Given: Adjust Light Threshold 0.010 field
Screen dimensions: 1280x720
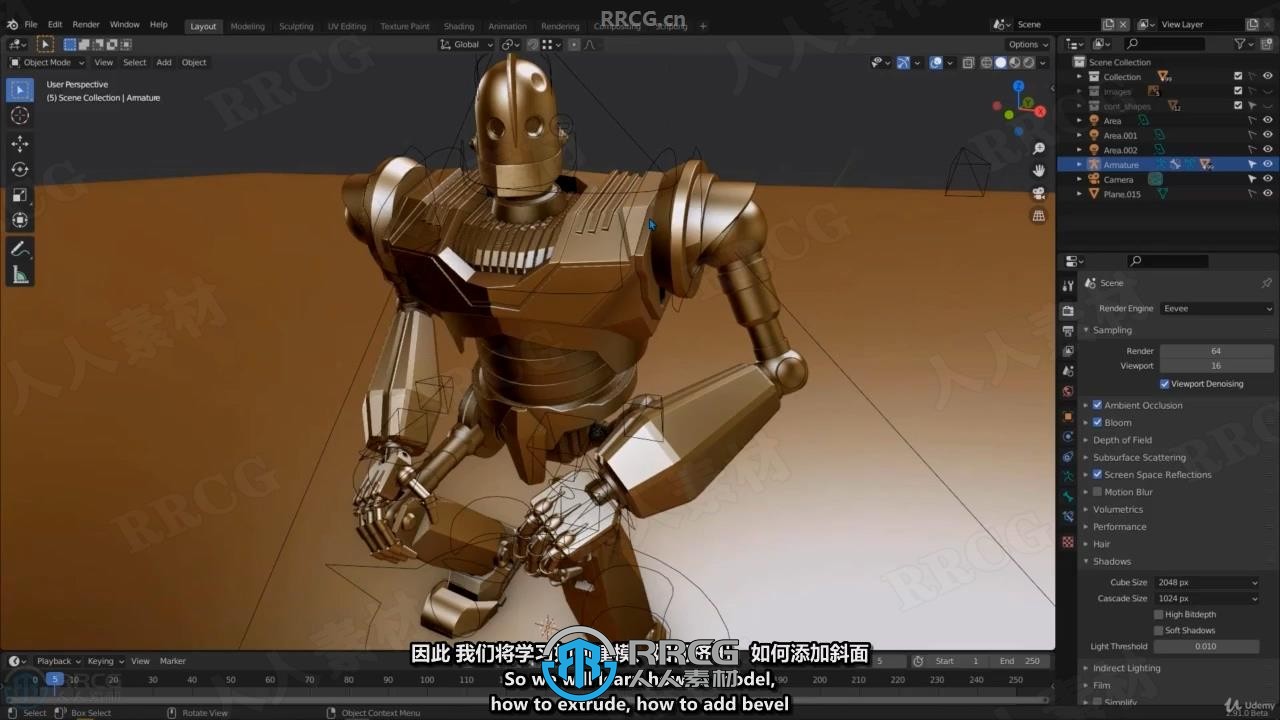Looking at the screenshot, I should click(x=1206, y=646).
